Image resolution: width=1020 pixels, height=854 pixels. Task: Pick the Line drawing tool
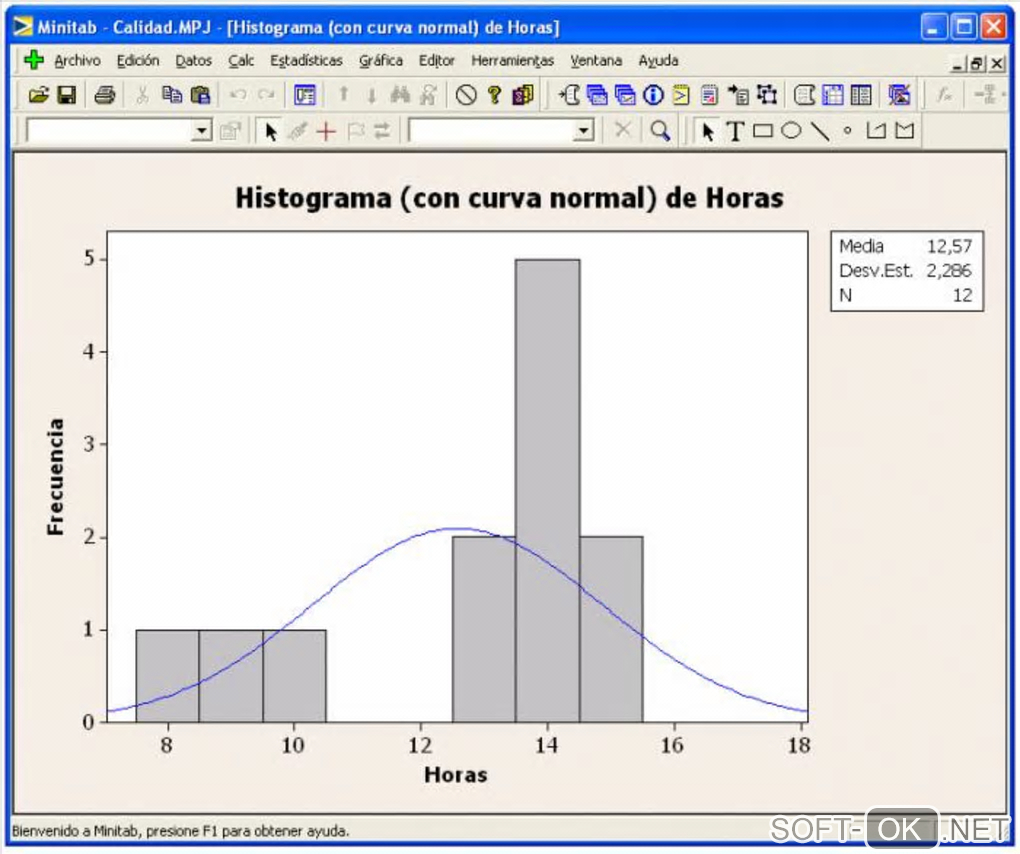tap(820, 131)
